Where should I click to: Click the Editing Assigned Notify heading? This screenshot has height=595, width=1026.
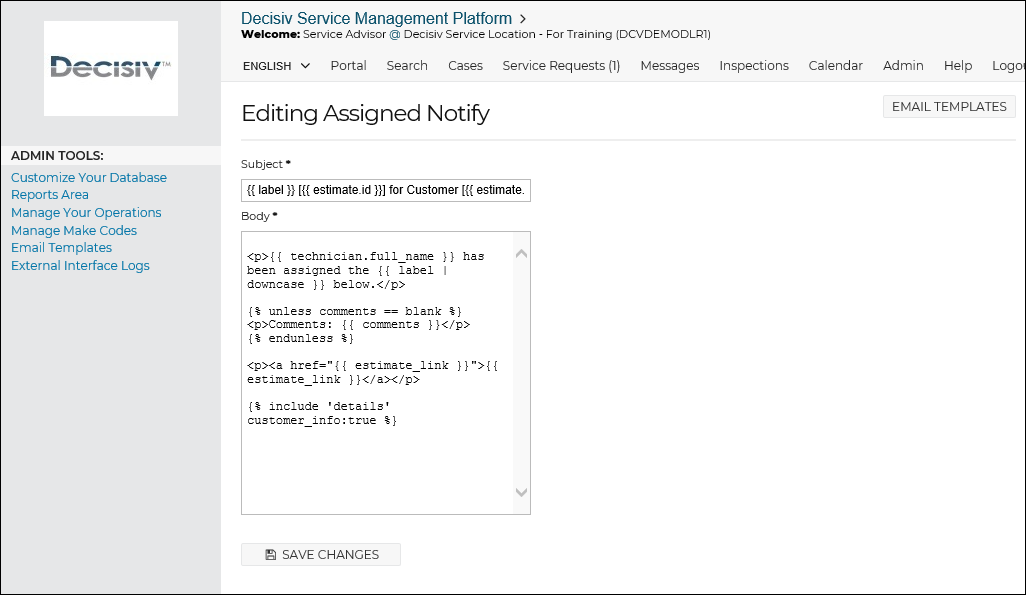pos(365,113)
